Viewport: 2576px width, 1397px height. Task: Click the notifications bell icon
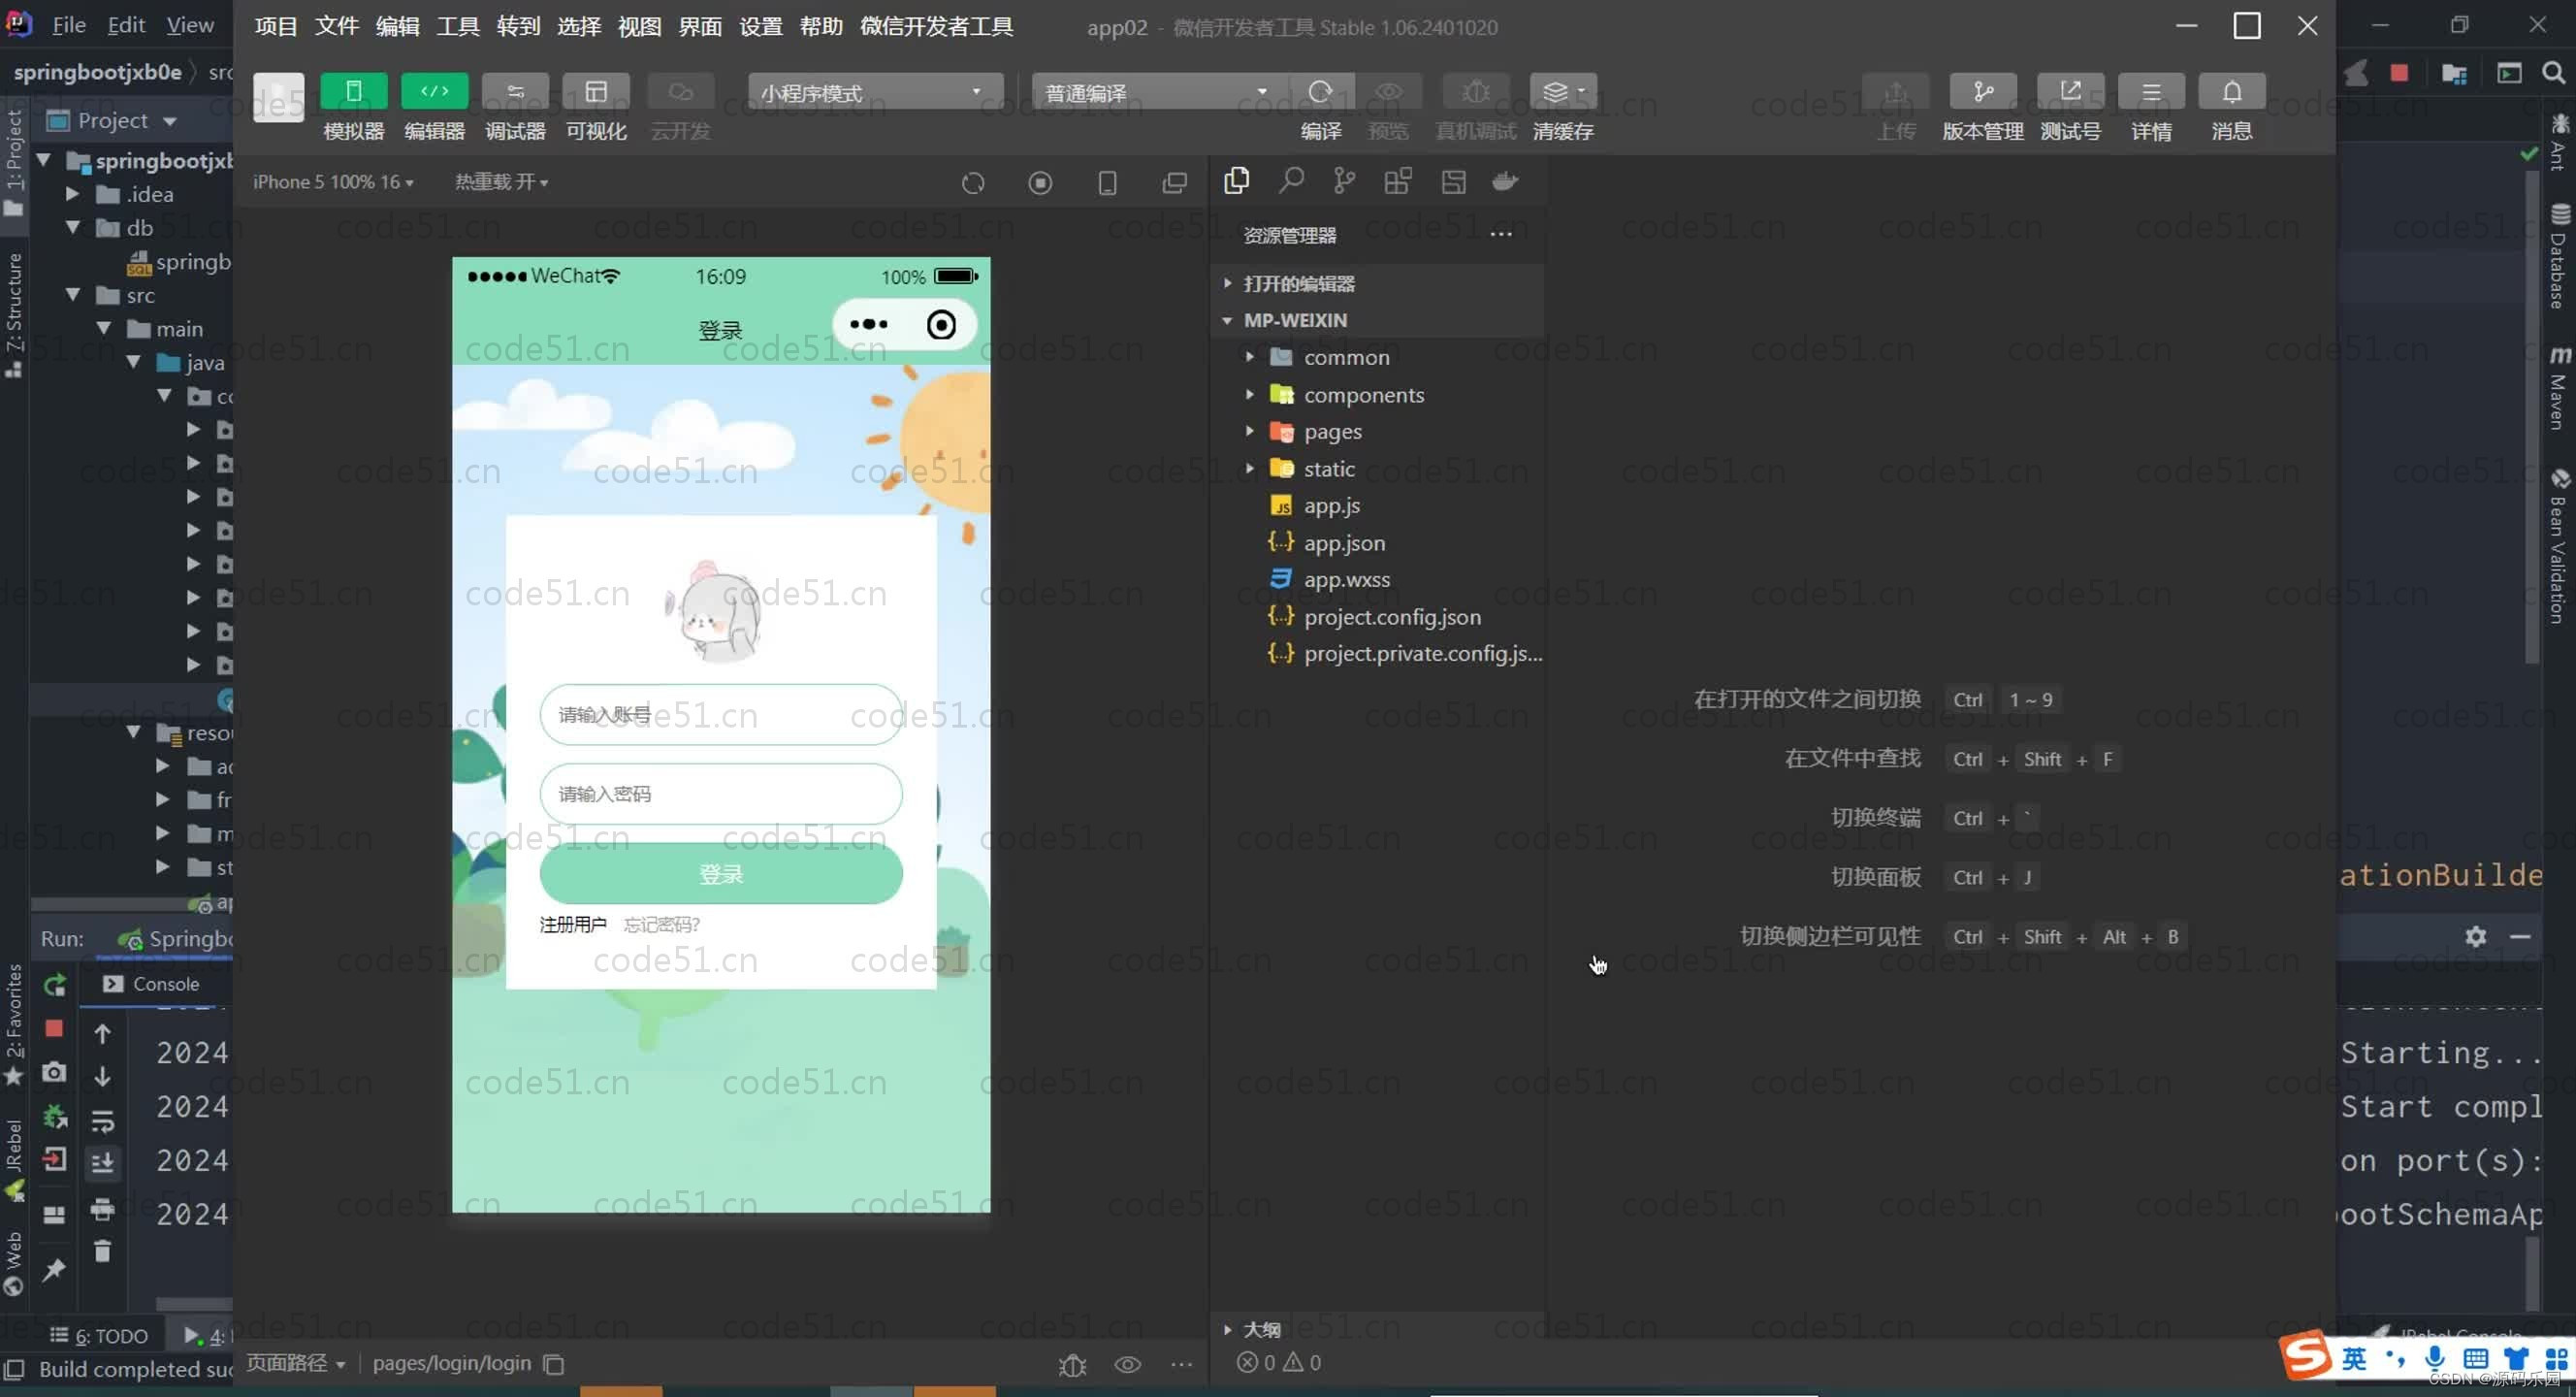coord(2231,92)
